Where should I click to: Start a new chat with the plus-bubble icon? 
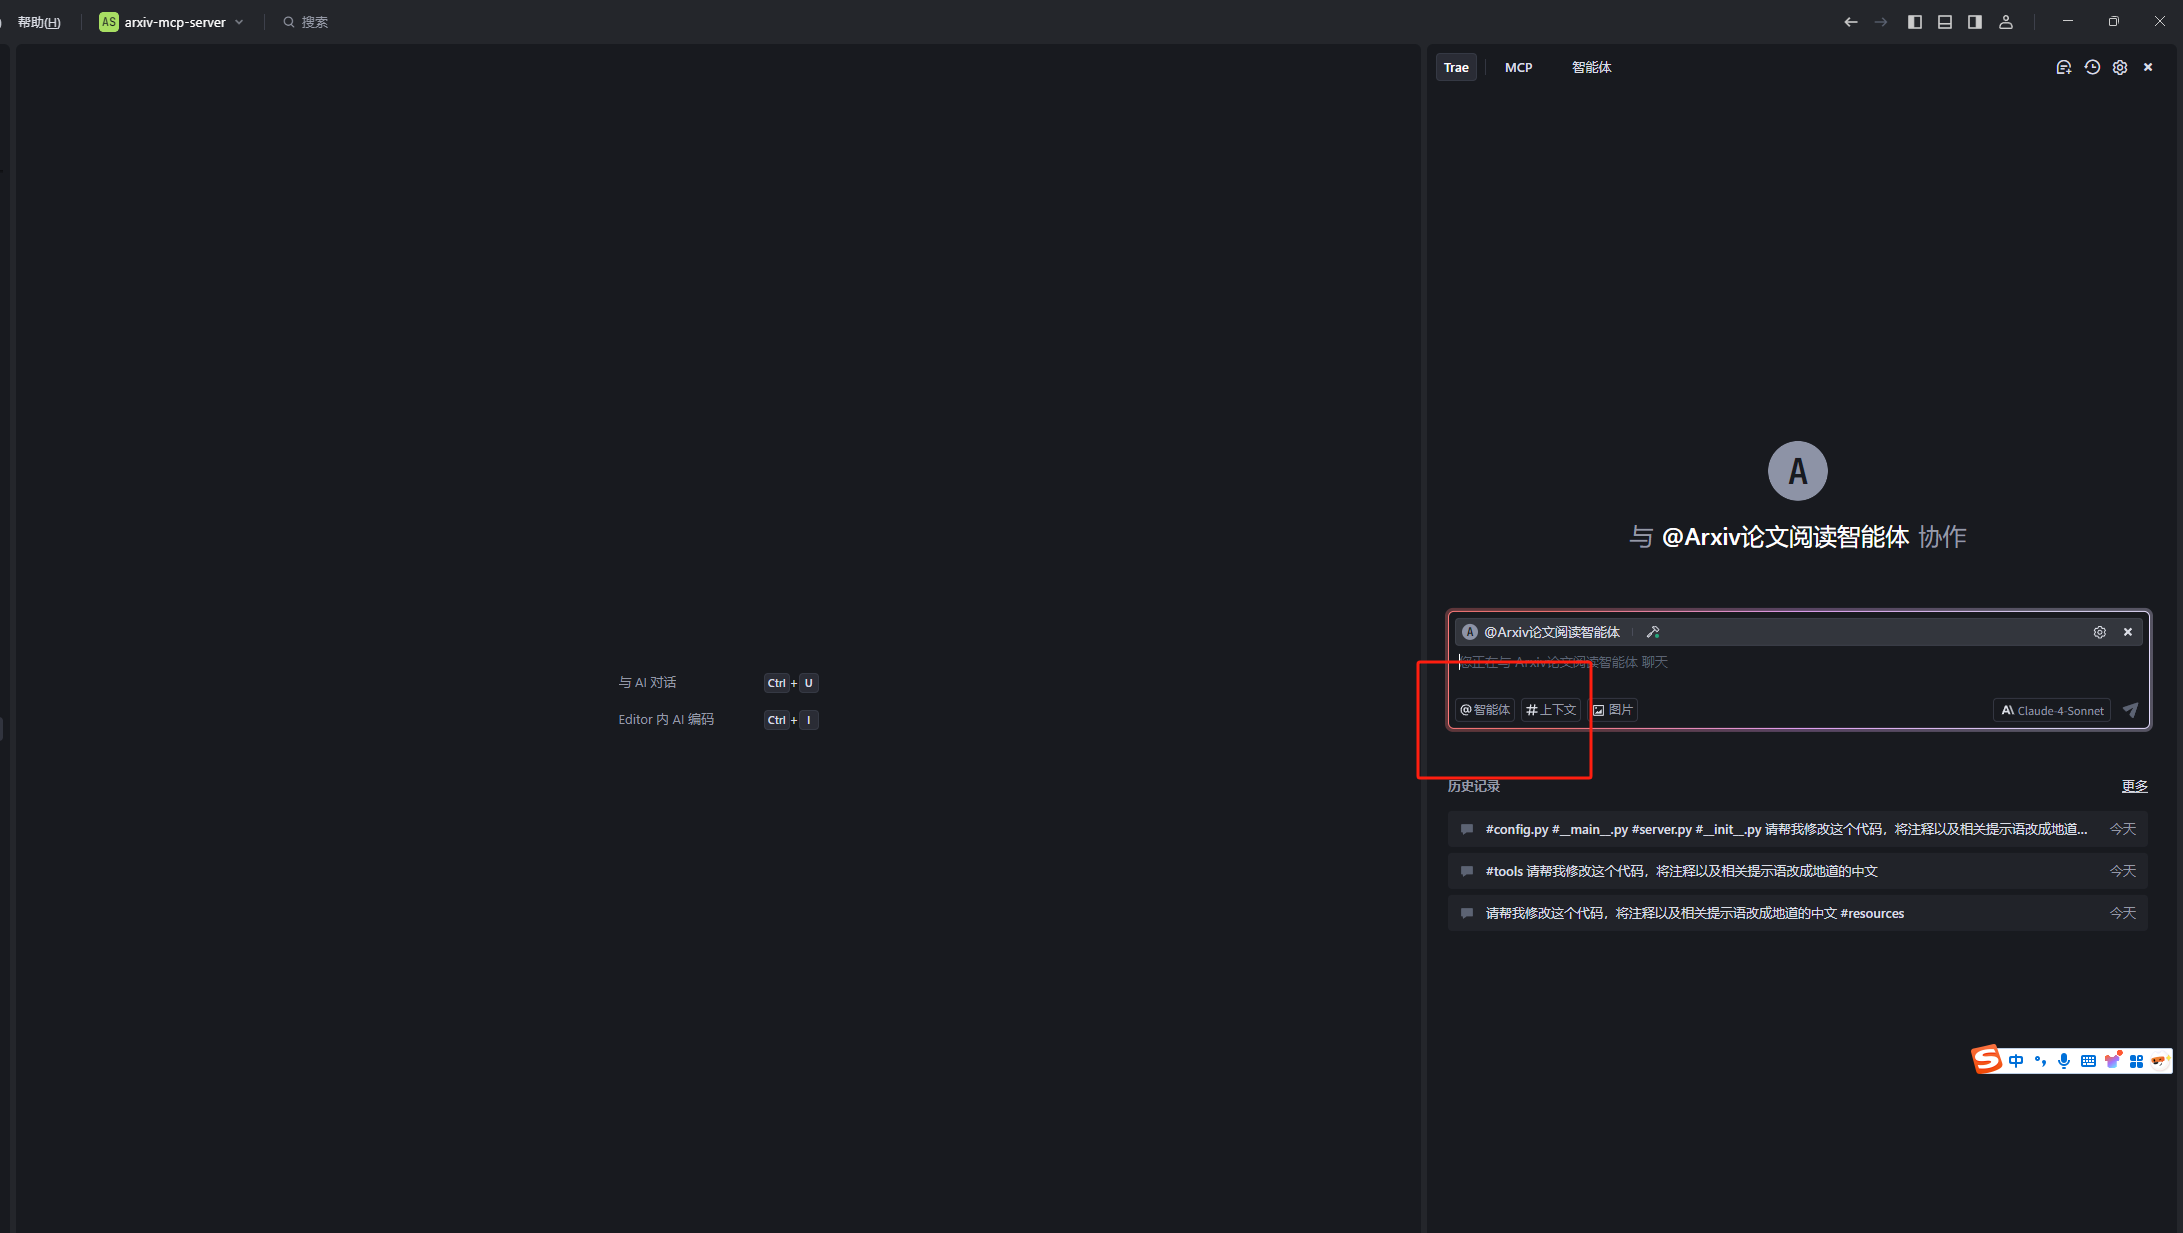point(2063,67)
